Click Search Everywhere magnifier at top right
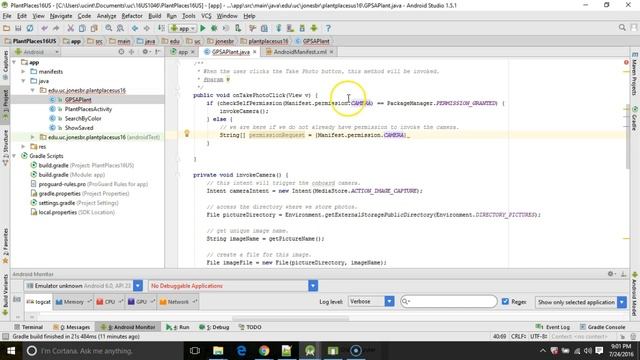This screenshot has width=640, height=360. click(622, 28)
